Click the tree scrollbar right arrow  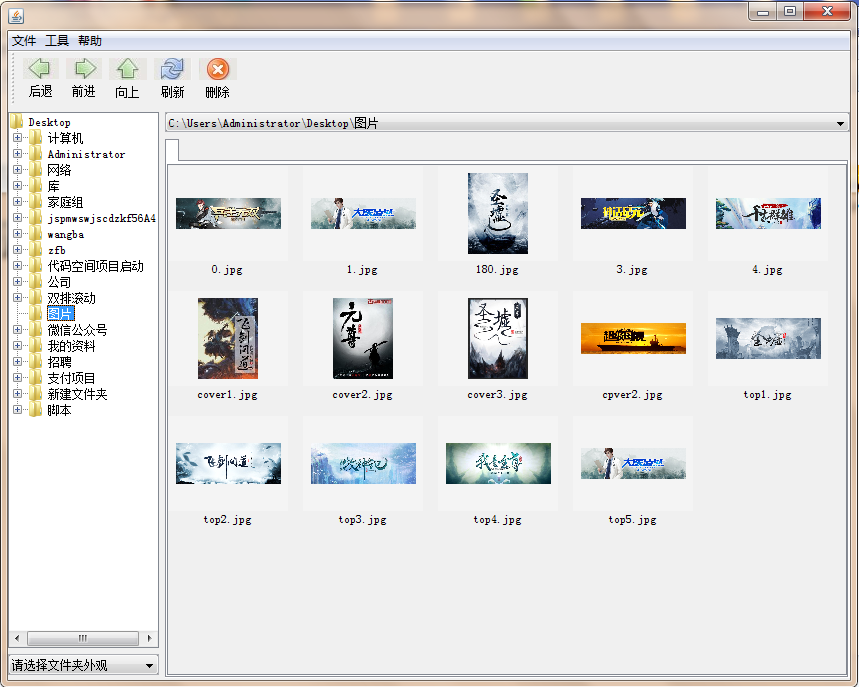[149, 638]
